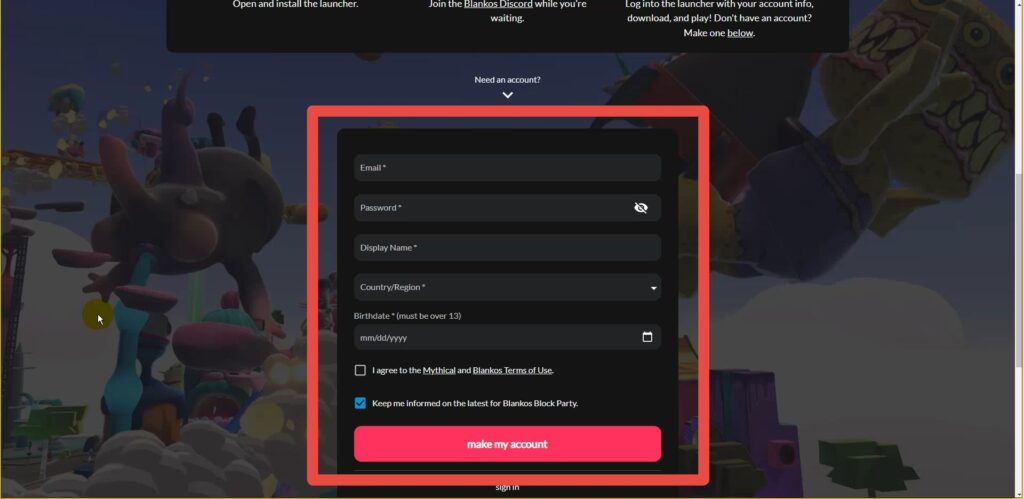
Task: Open the Blankos Discord link
Action: tap(498, 4)
